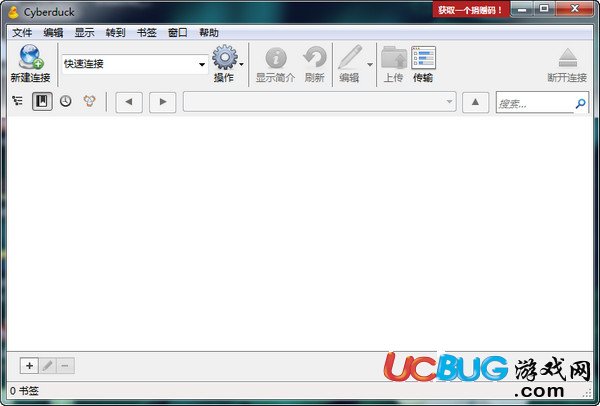Open the Window (窗口) menu
The image size is (600, 406).
[178, 33]
